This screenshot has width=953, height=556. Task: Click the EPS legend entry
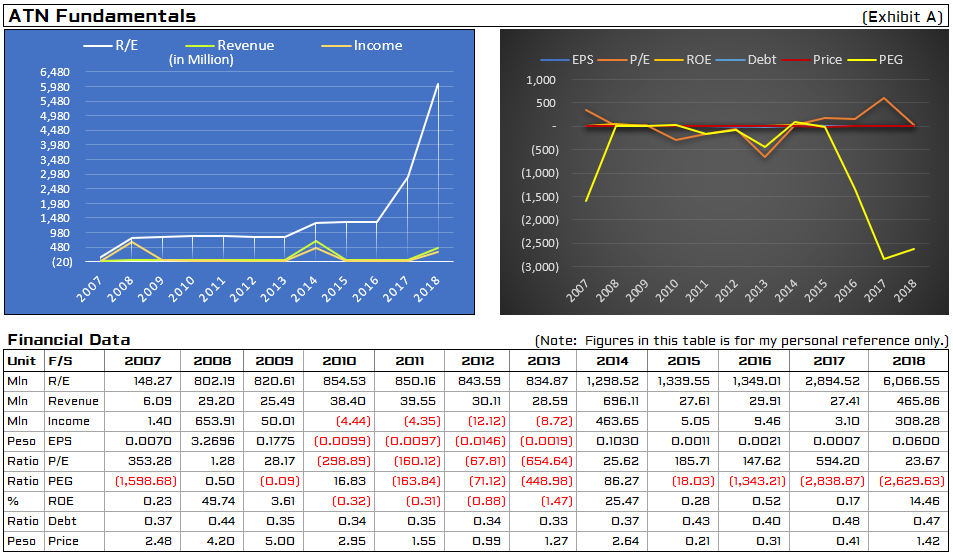(x=566, y=60)
